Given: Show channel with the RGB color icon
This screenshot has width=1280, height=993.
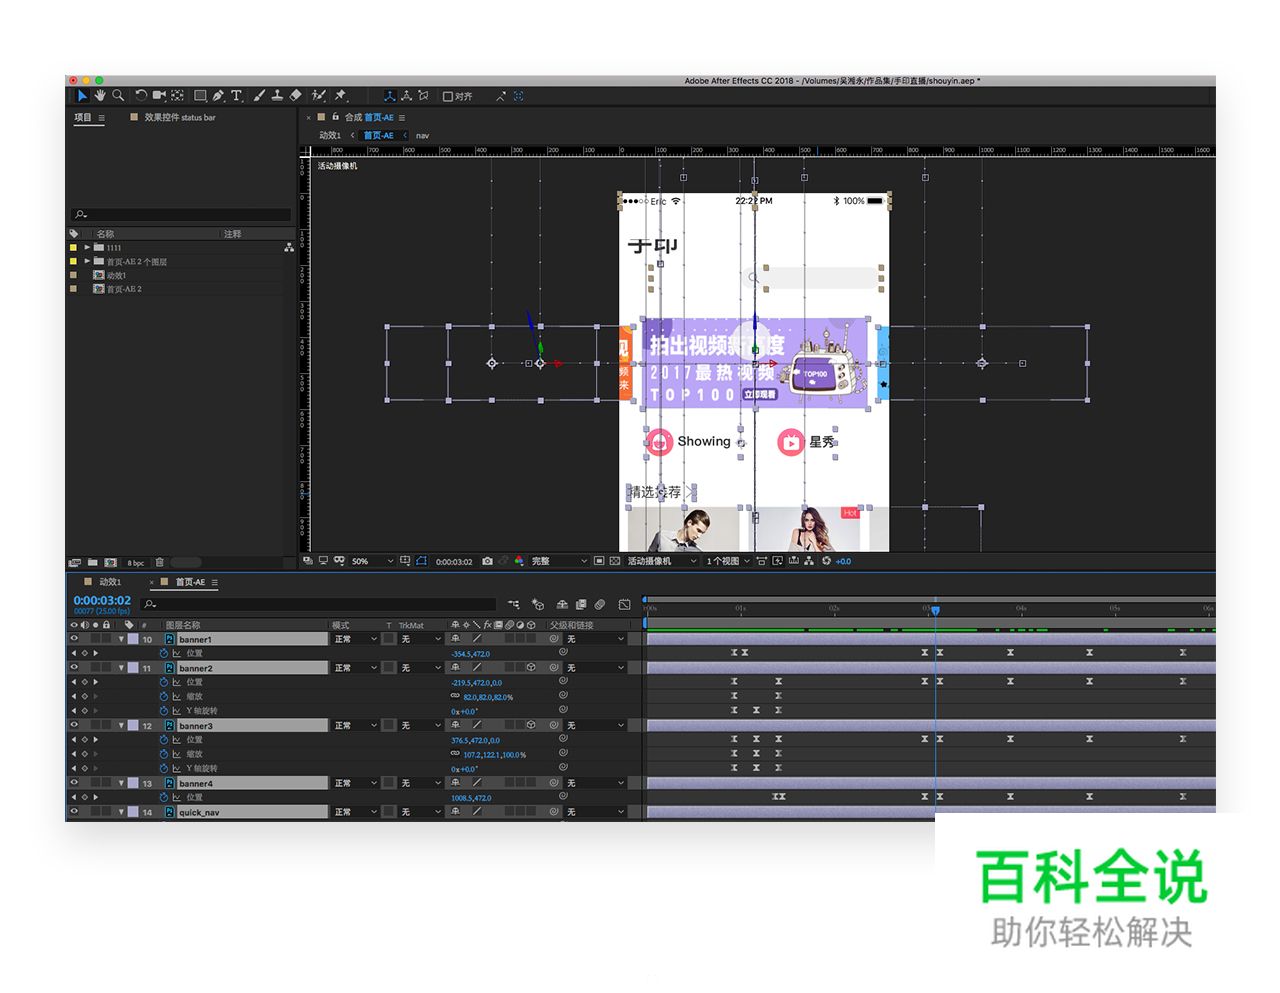Looking at the screenshot, I should 519,561.
